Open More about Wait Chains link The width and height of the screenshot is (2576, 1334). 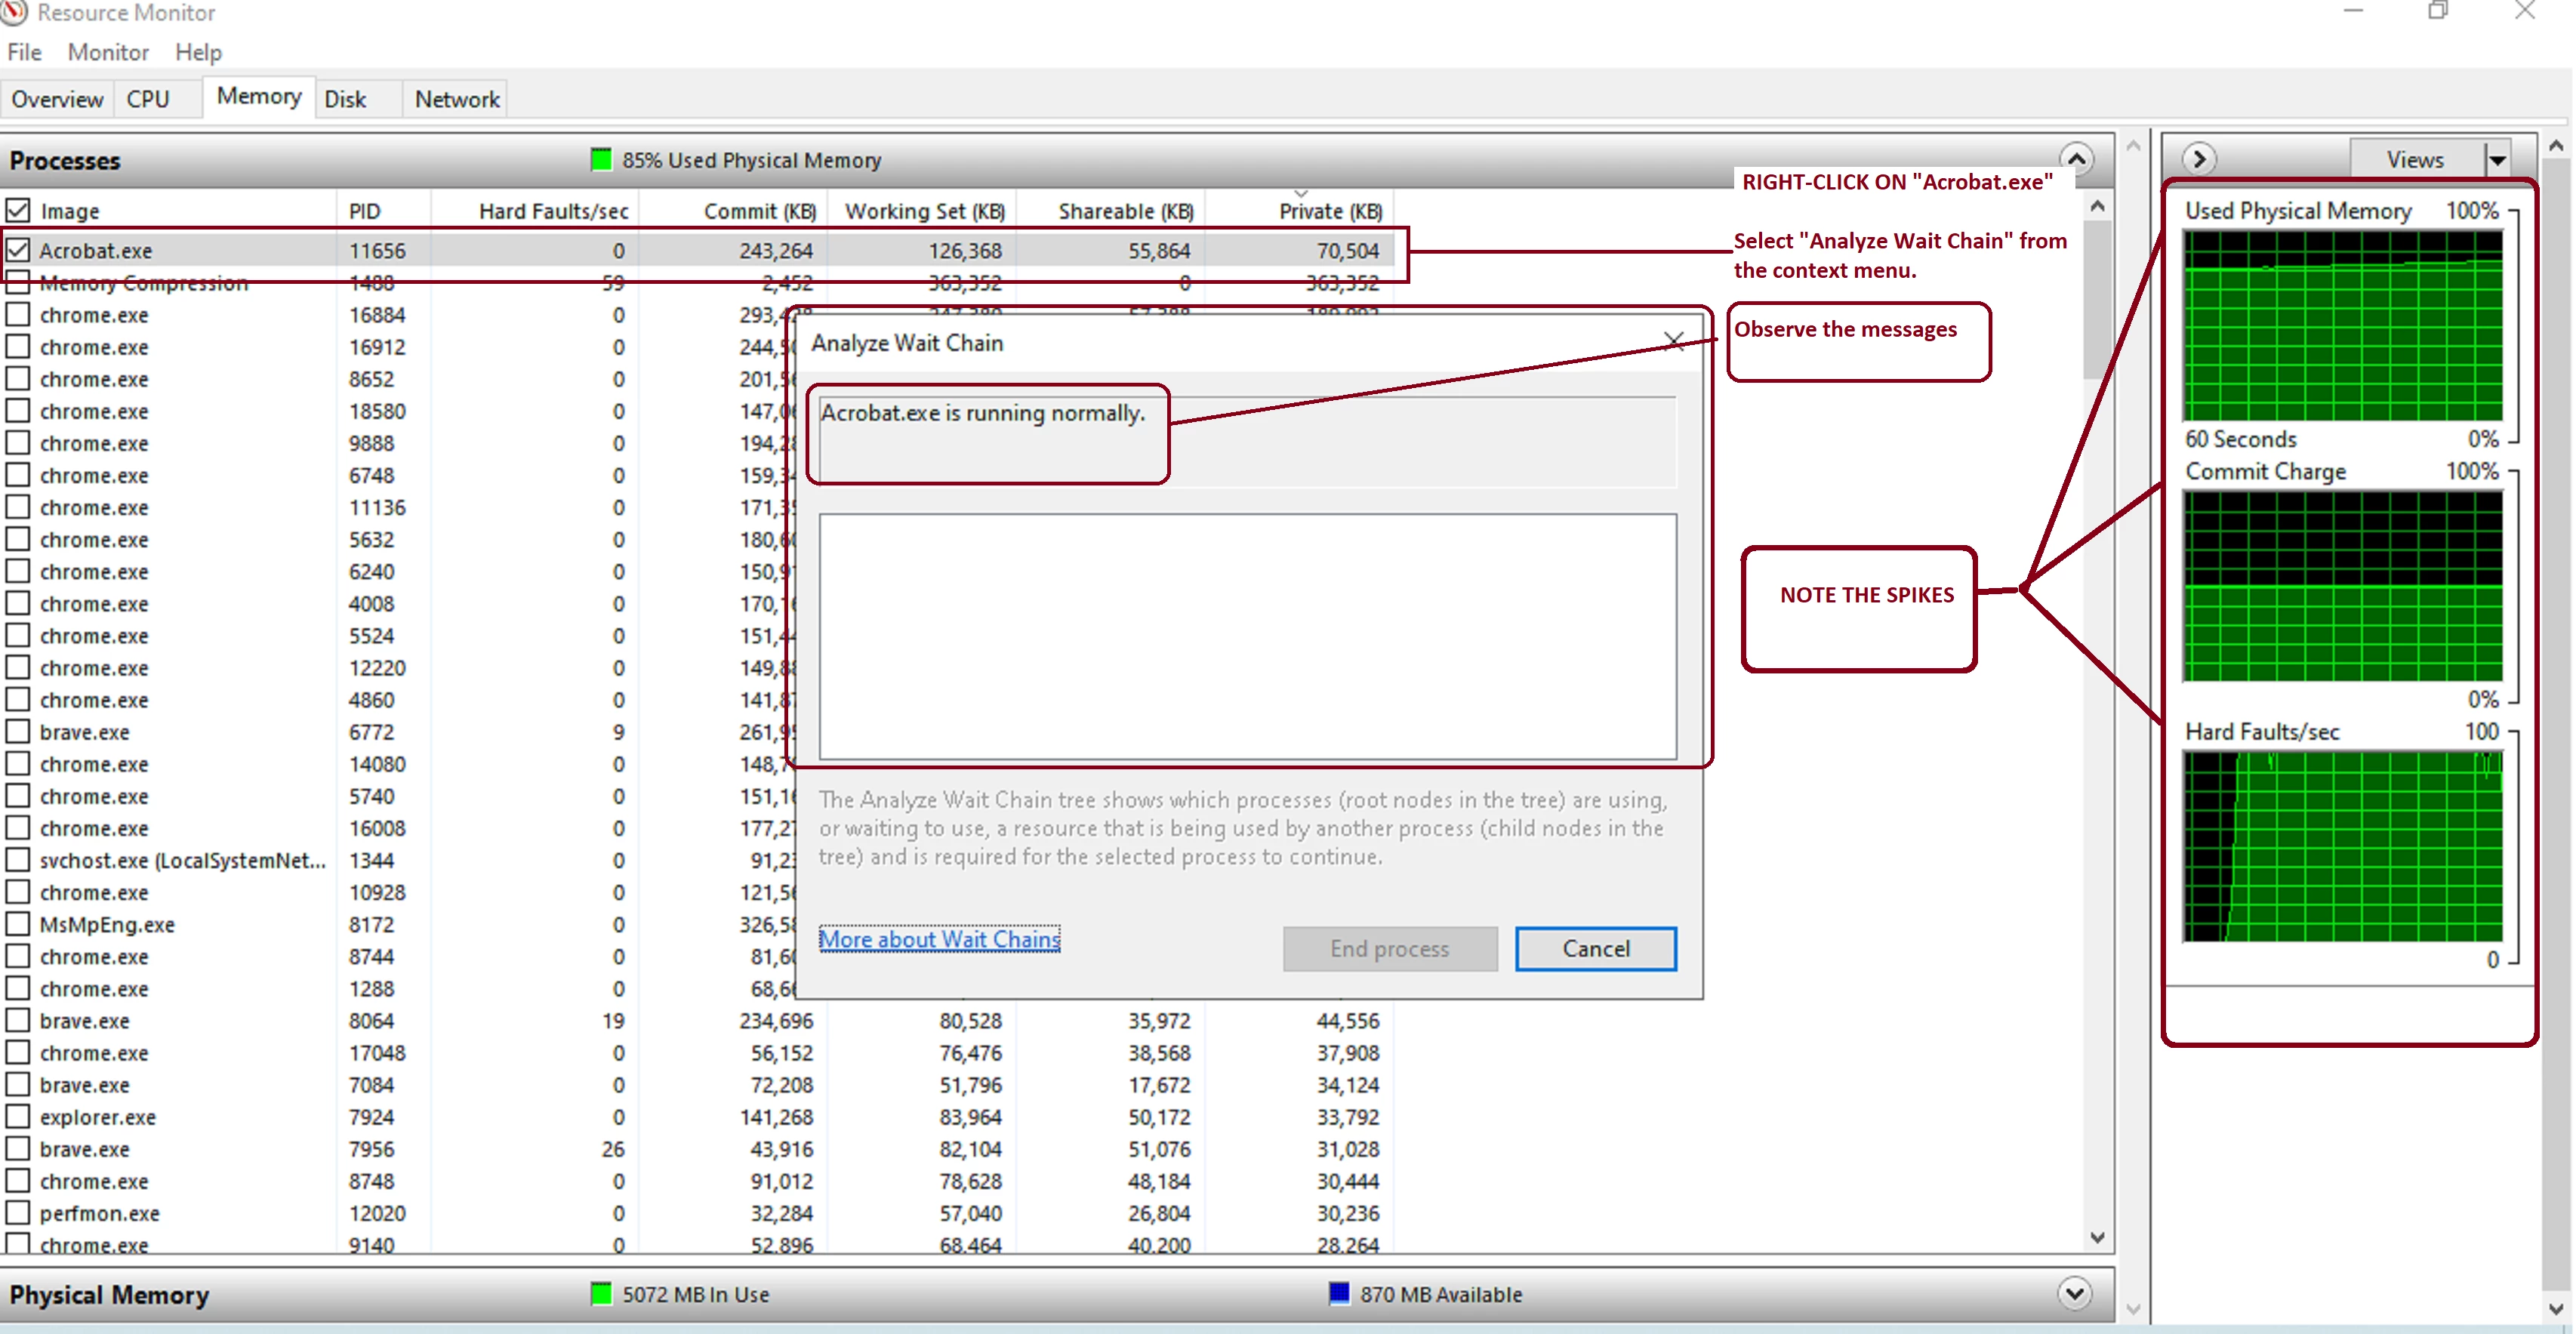[x=939, y=939]
